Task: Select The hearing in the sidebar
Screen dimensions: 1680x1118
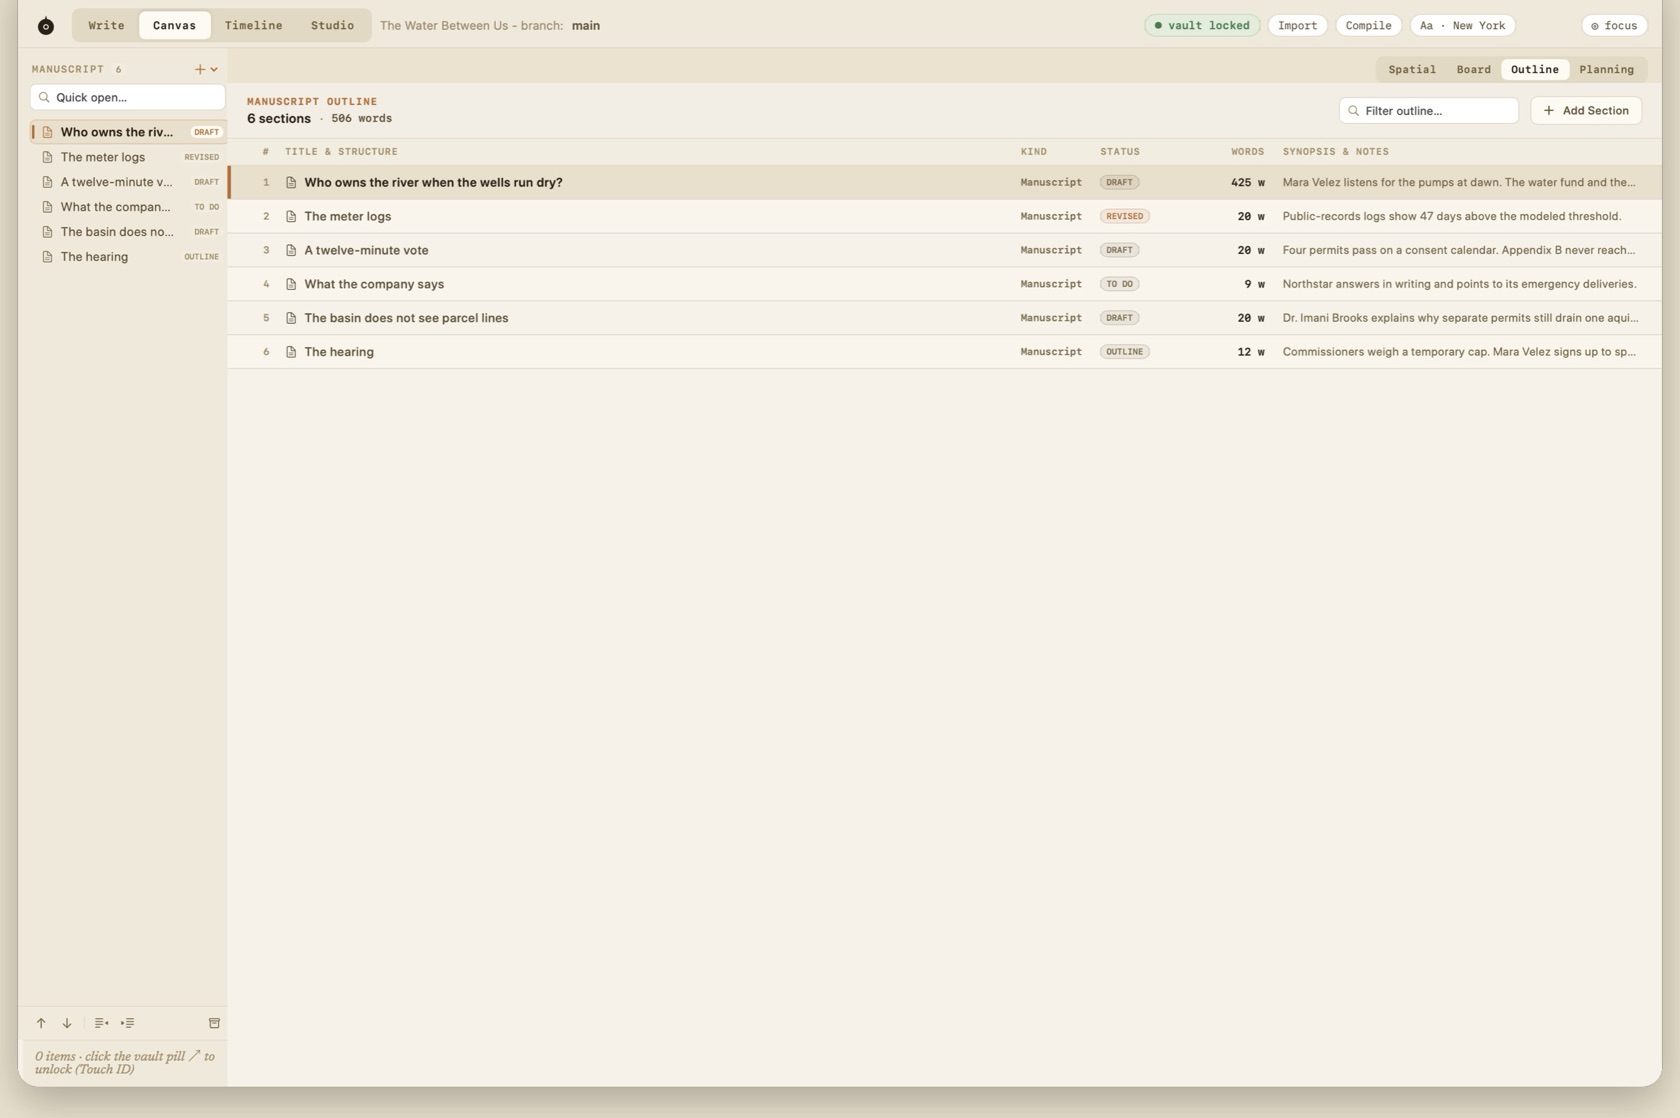Action: 127,257
